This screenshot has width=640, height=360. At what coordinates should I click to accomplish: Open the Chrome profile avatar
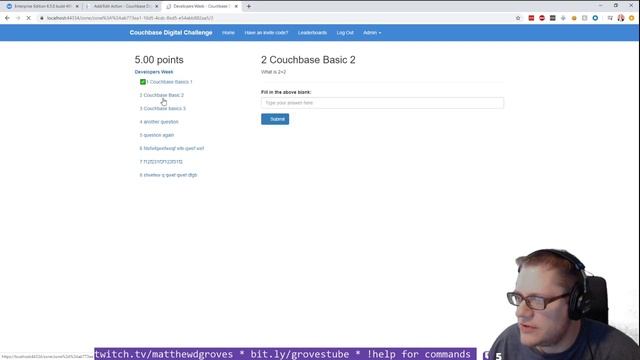621,18
